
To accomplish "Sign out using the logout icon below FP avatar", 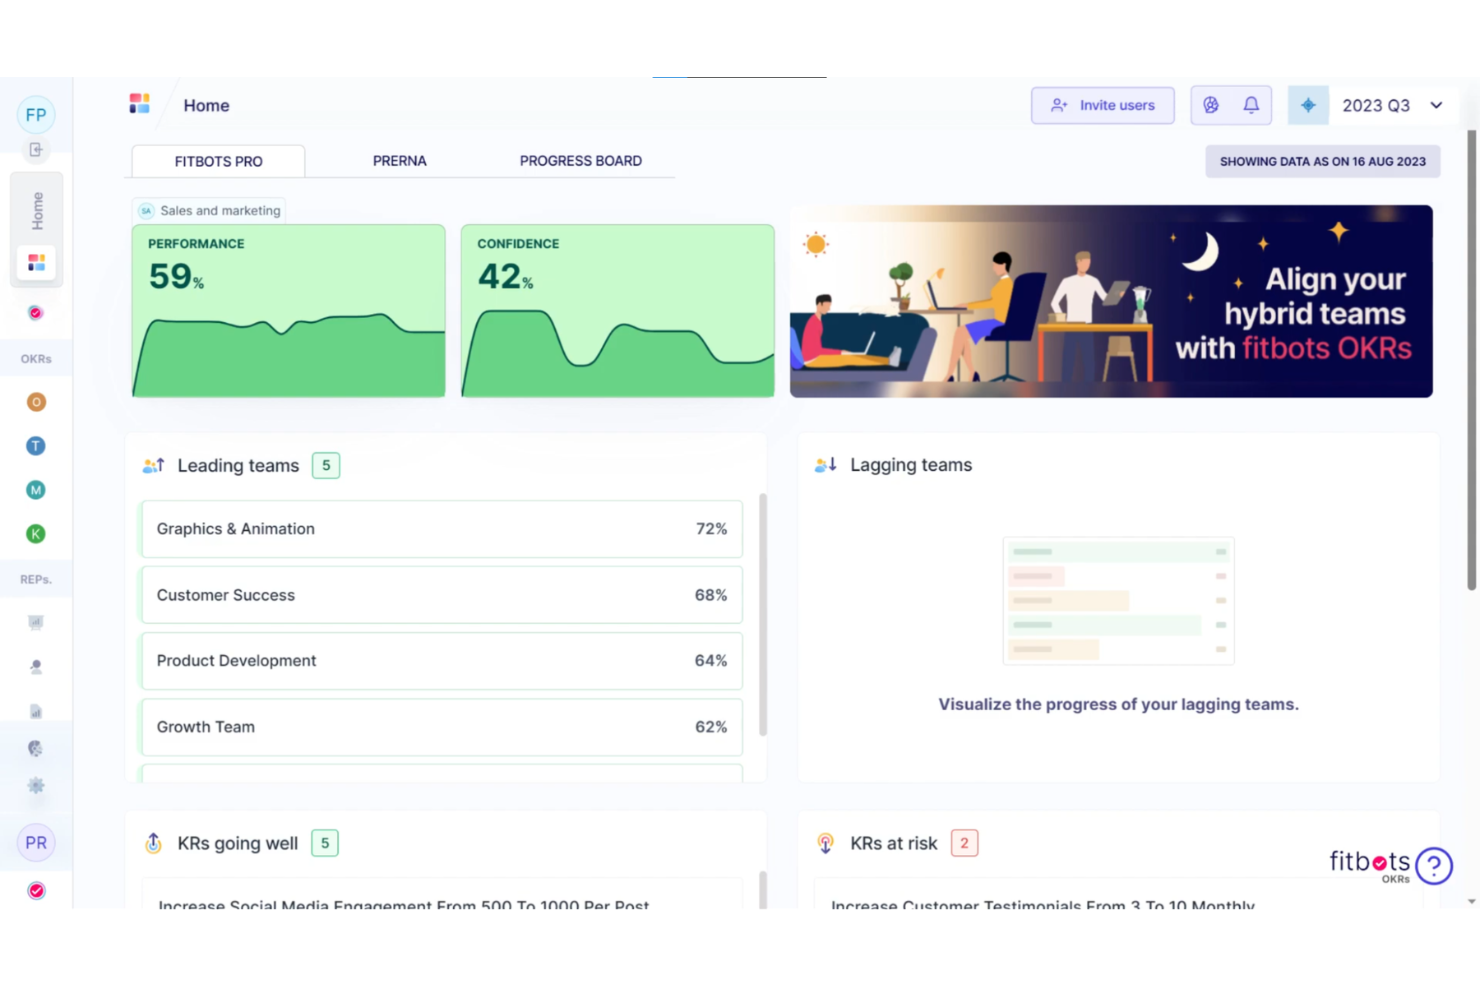I will pyautogui.click(x=36, y=149).
